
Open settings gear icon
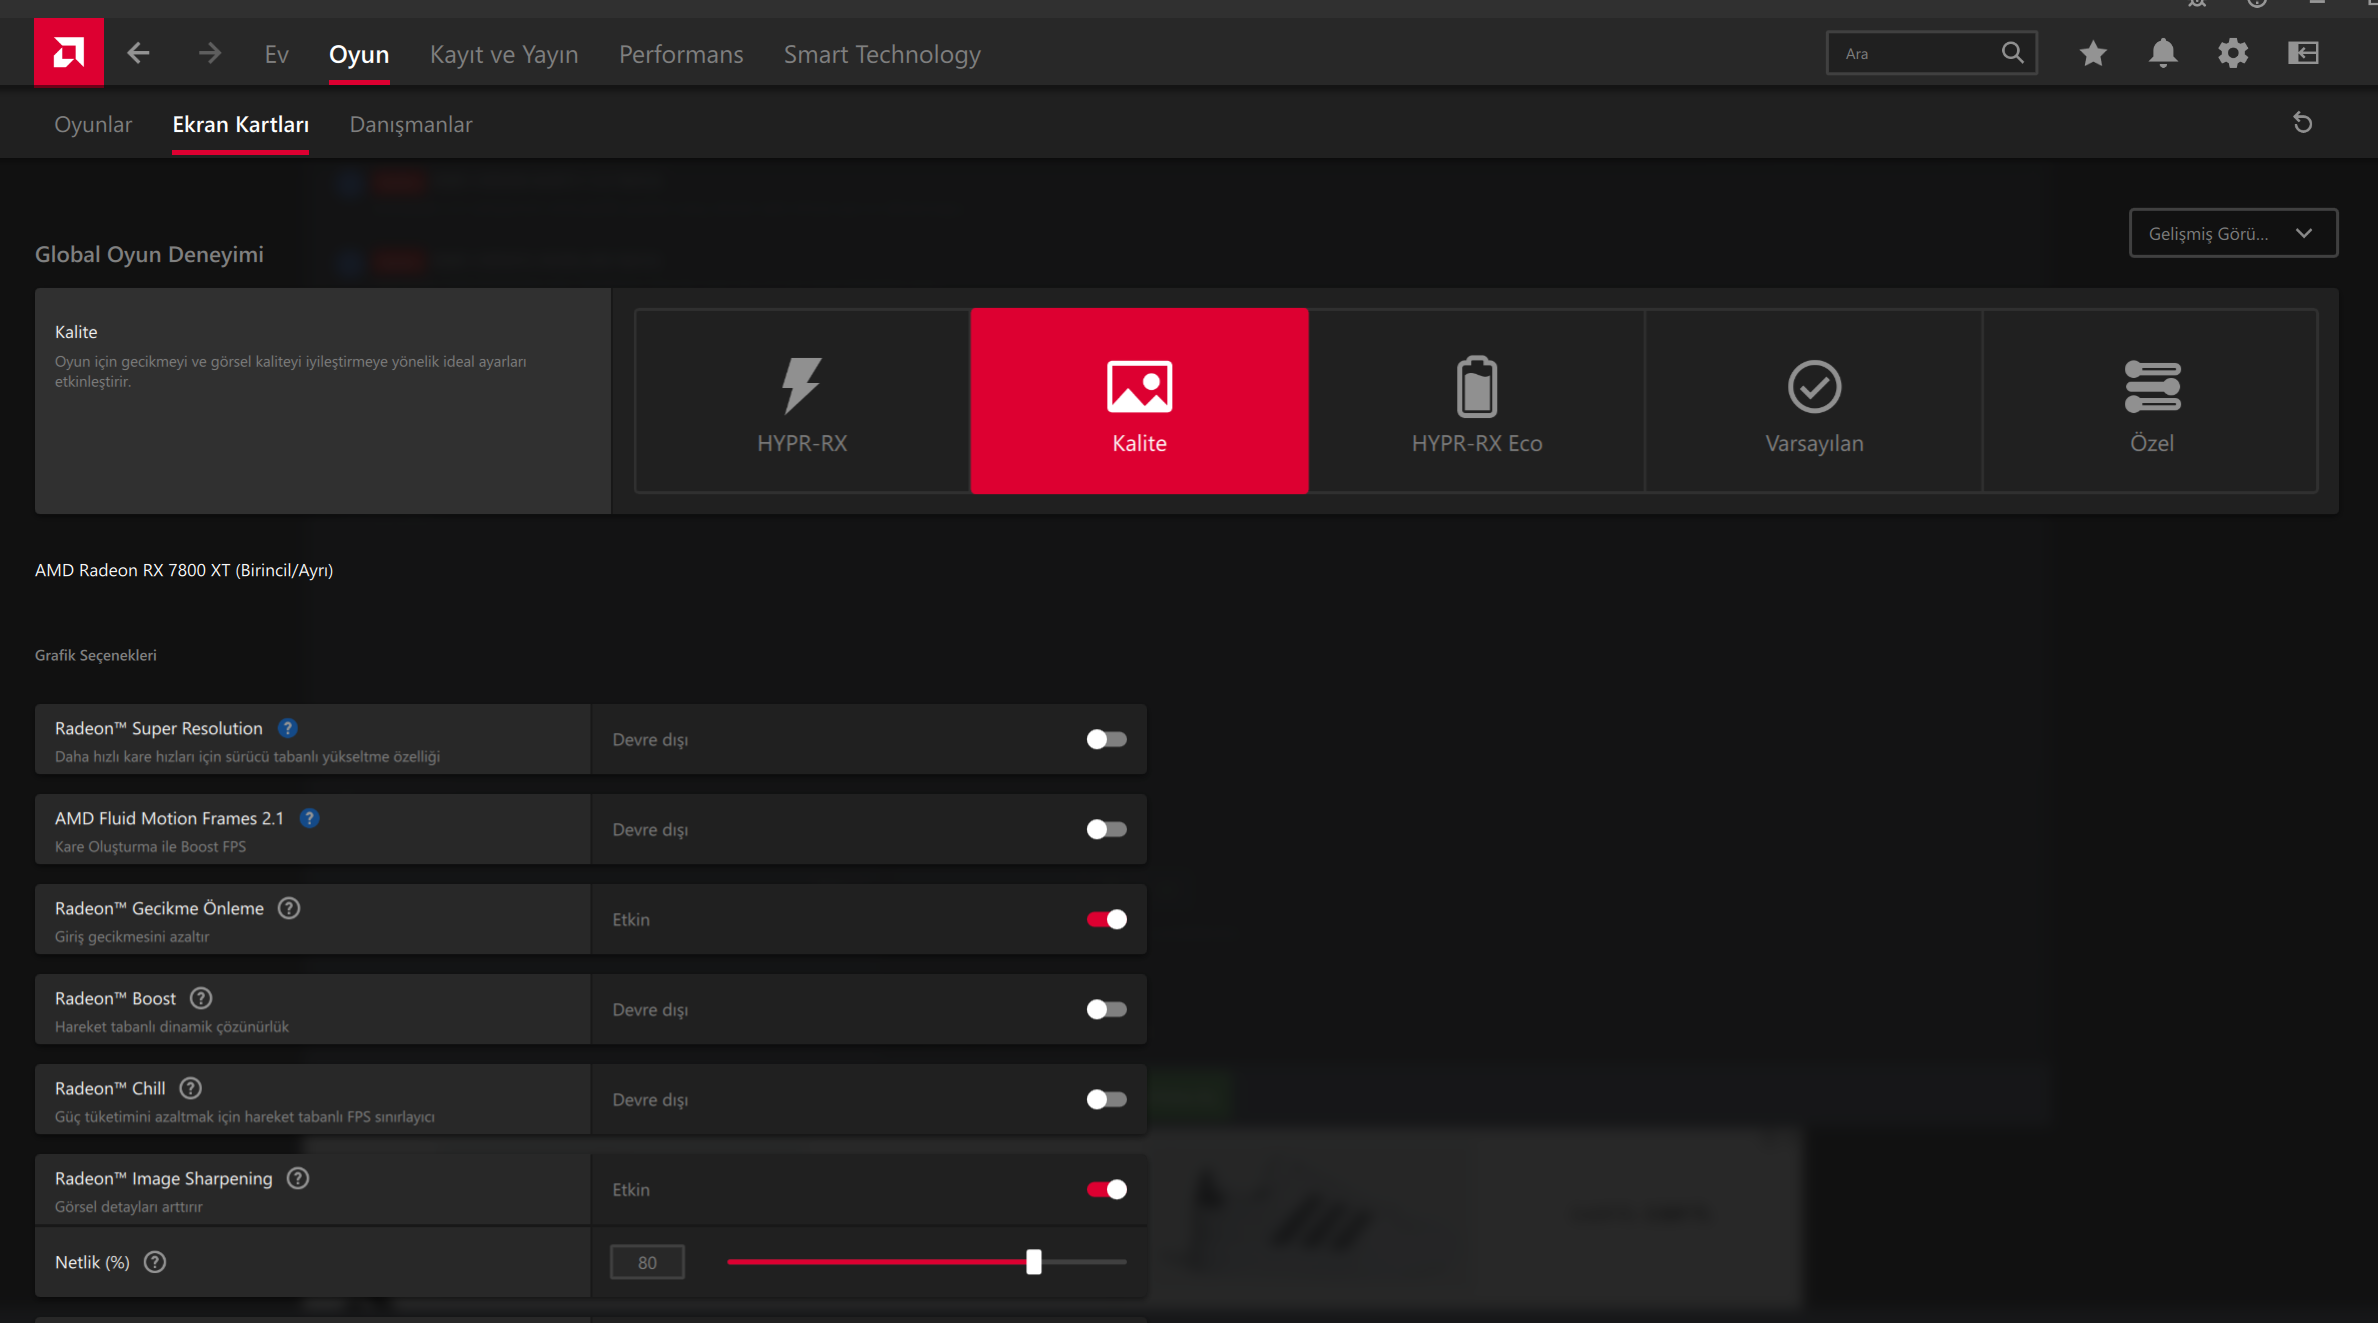2232,53
